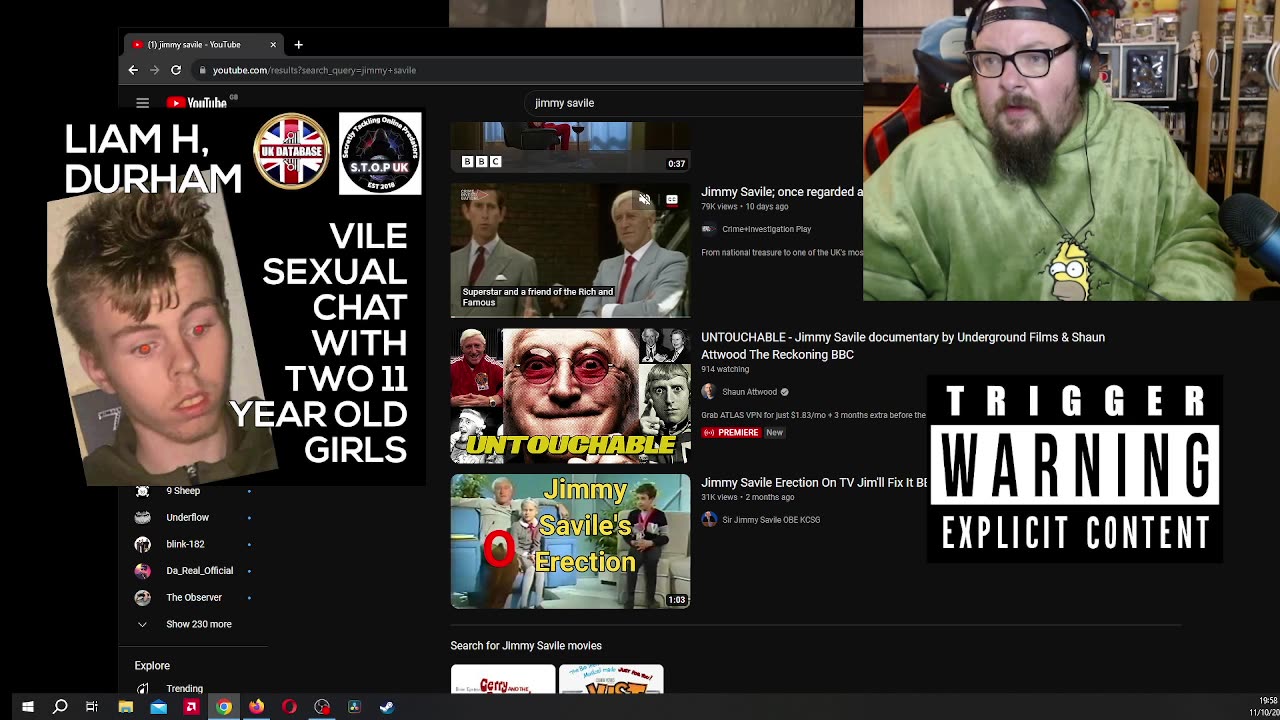The height and width of the screenshot is (720, 1280).
Task: Toggle captions on the previewing video
Action: pos(672,200)
